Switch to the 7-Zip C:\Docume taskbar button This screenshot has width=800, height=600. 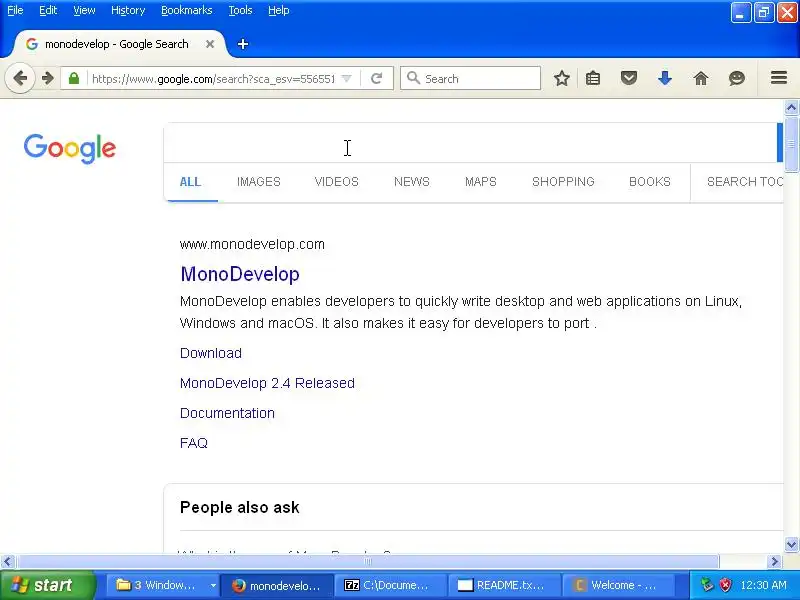(391, 585)
